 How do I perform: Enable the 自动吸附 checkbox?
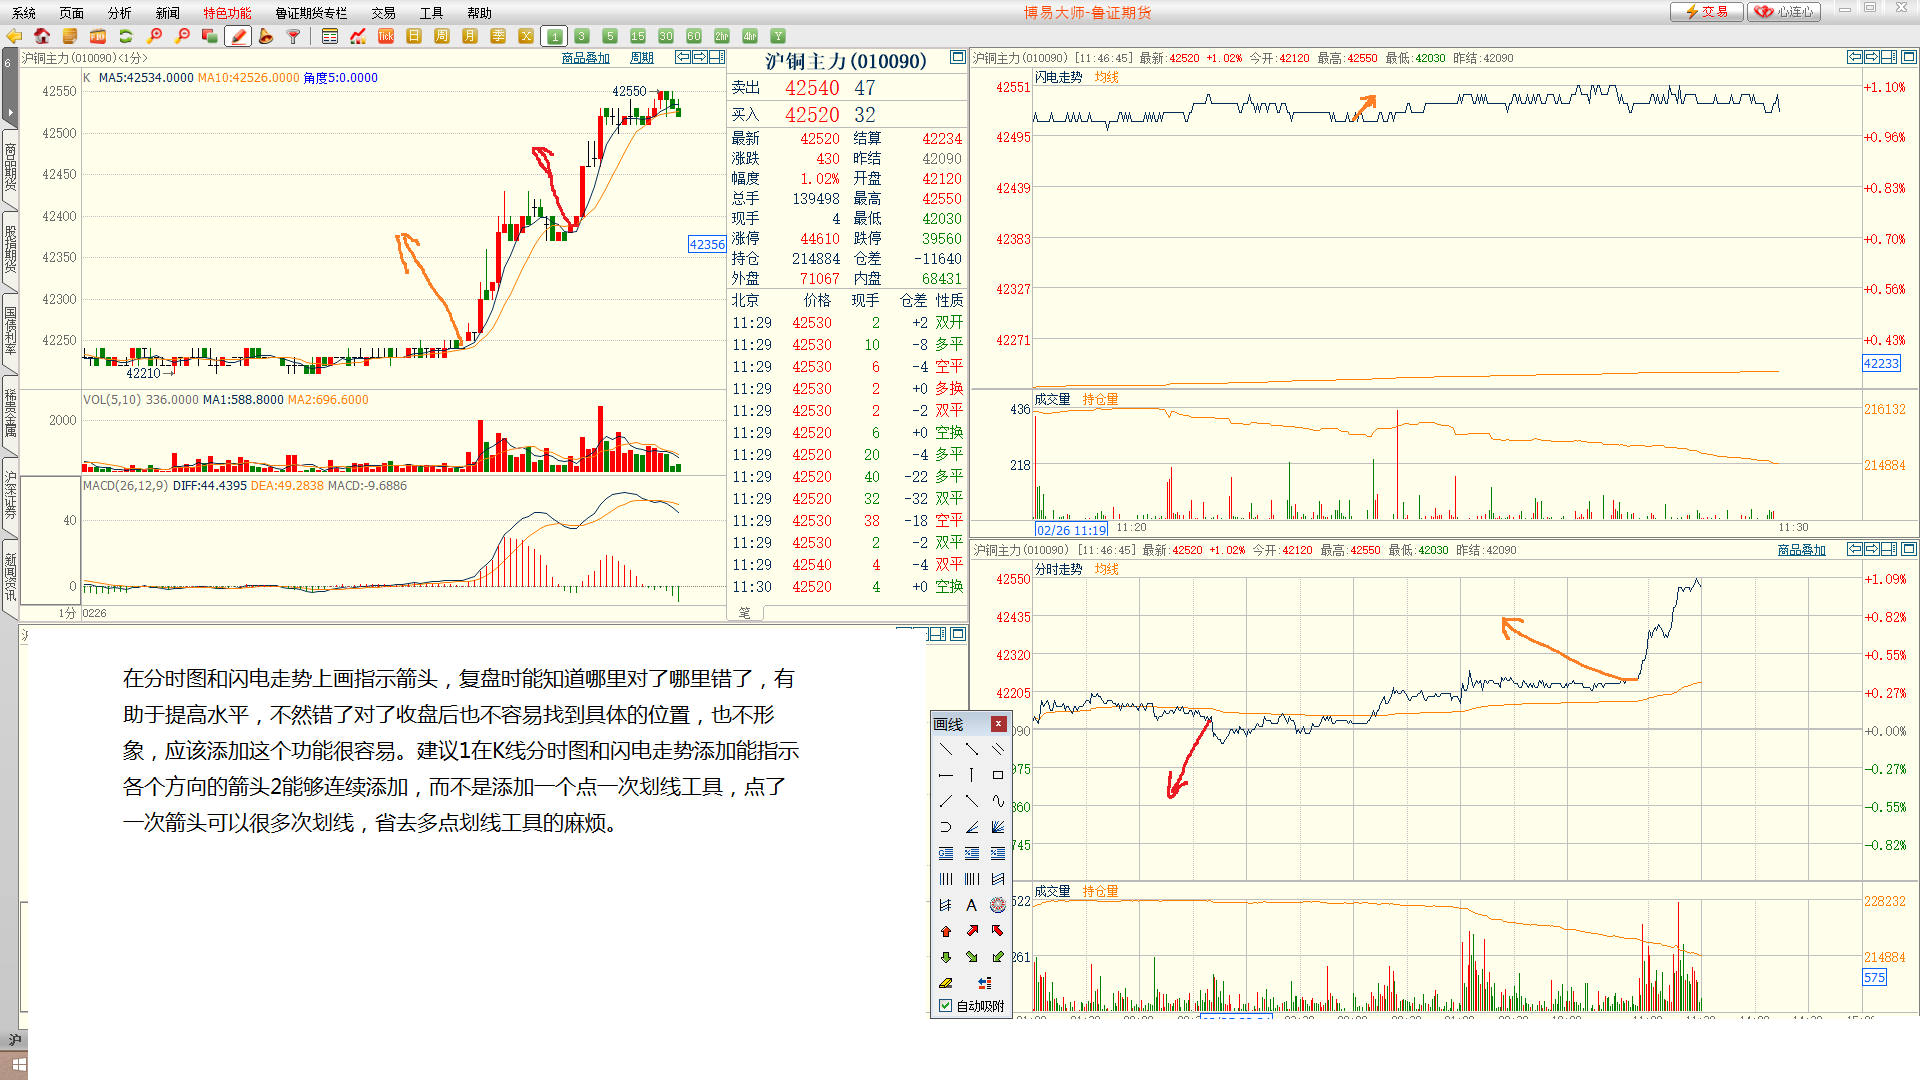945,1006
